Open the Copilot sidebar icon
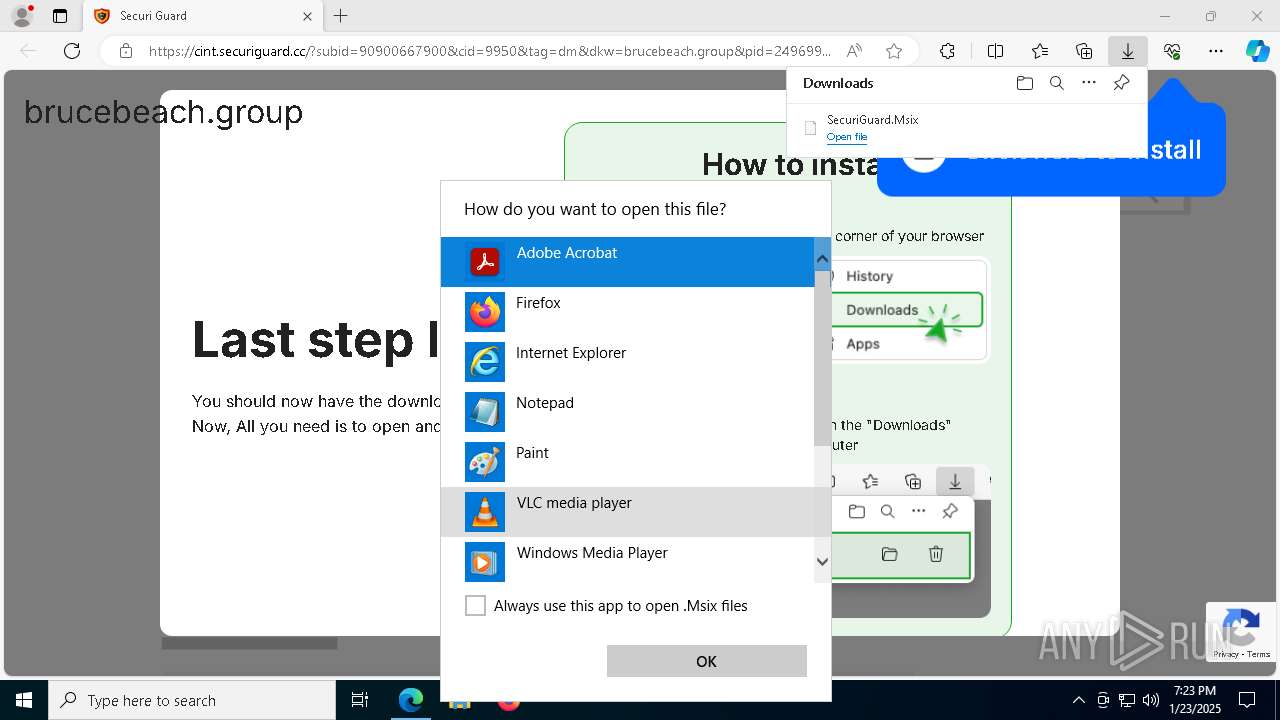This screenshot has height=720, width=1280. click(x=1257, y=51)
